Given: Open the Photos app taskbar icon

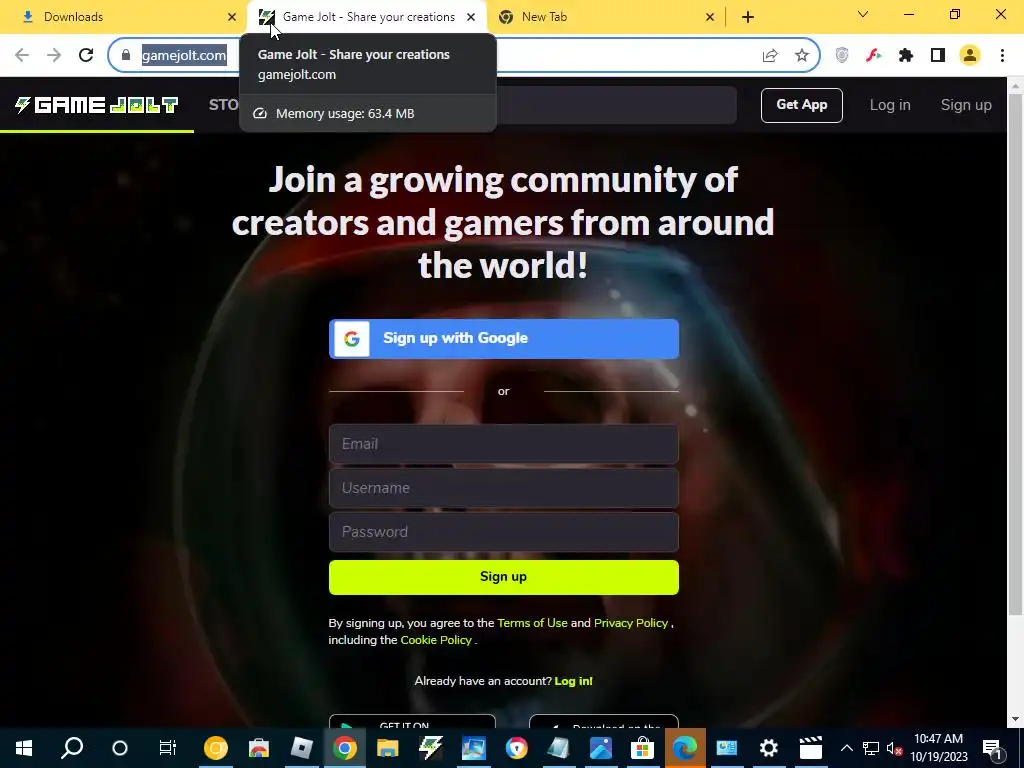Looking at the screenshot, I should (600, 748).
